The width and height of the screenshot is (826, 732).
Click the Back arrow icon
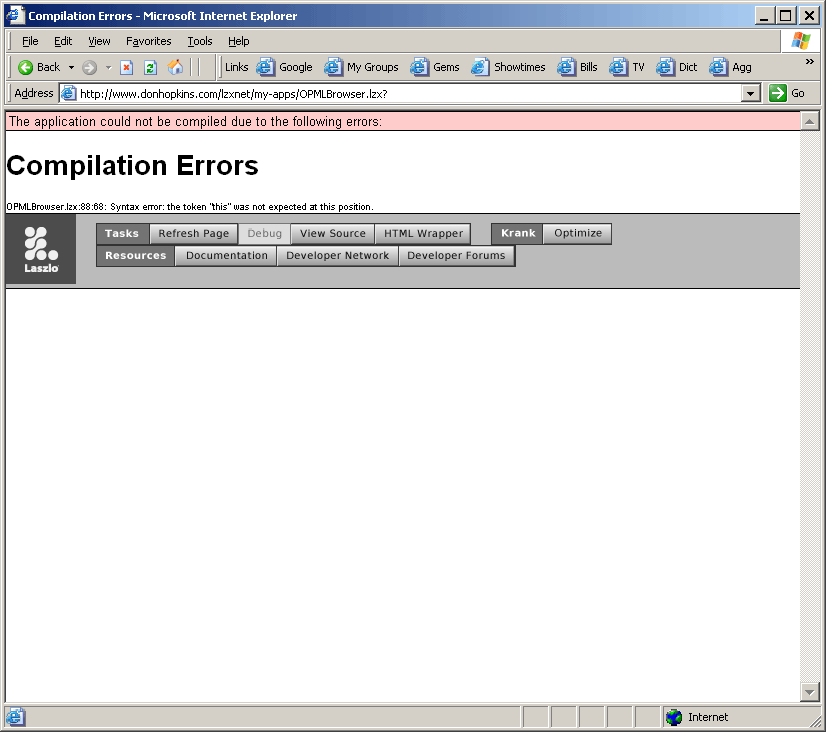coord(26,67)
